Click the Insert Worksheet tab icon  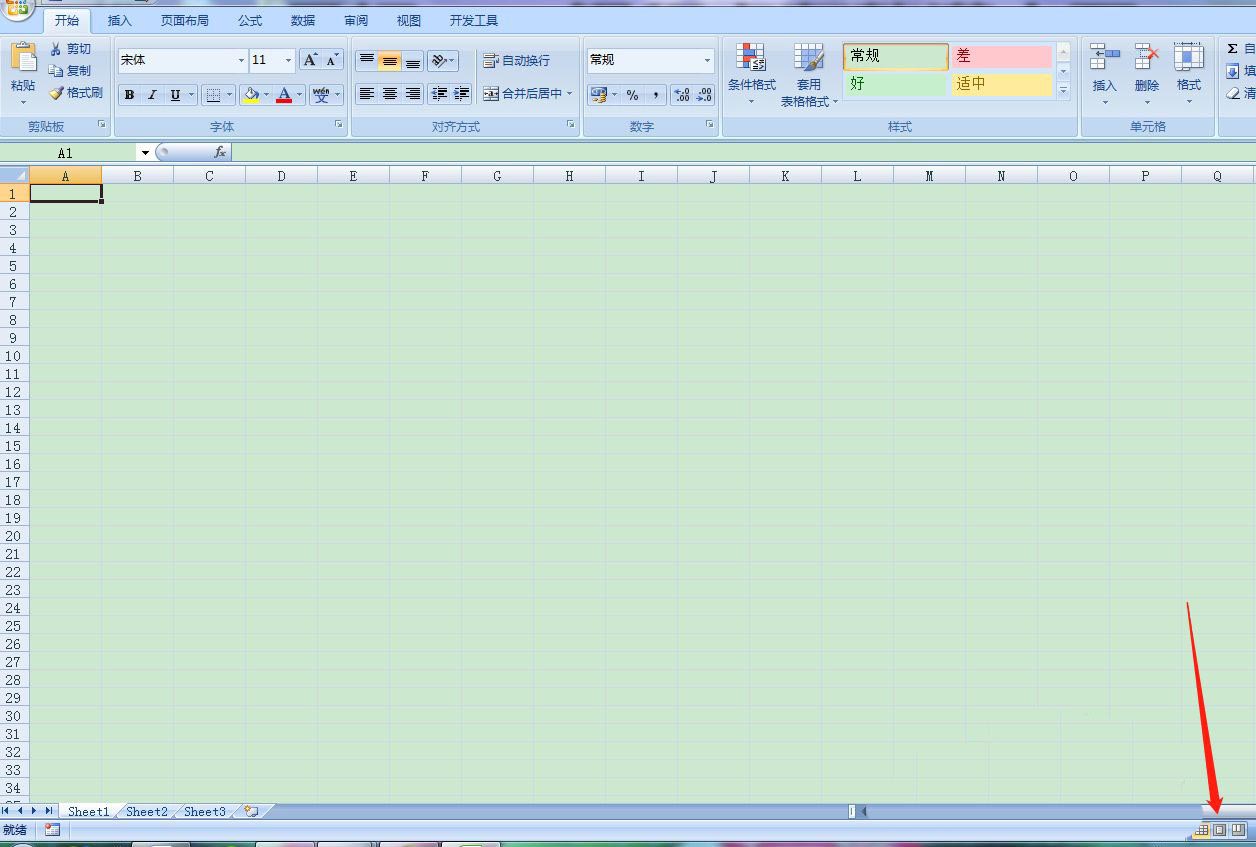point(251,811)
